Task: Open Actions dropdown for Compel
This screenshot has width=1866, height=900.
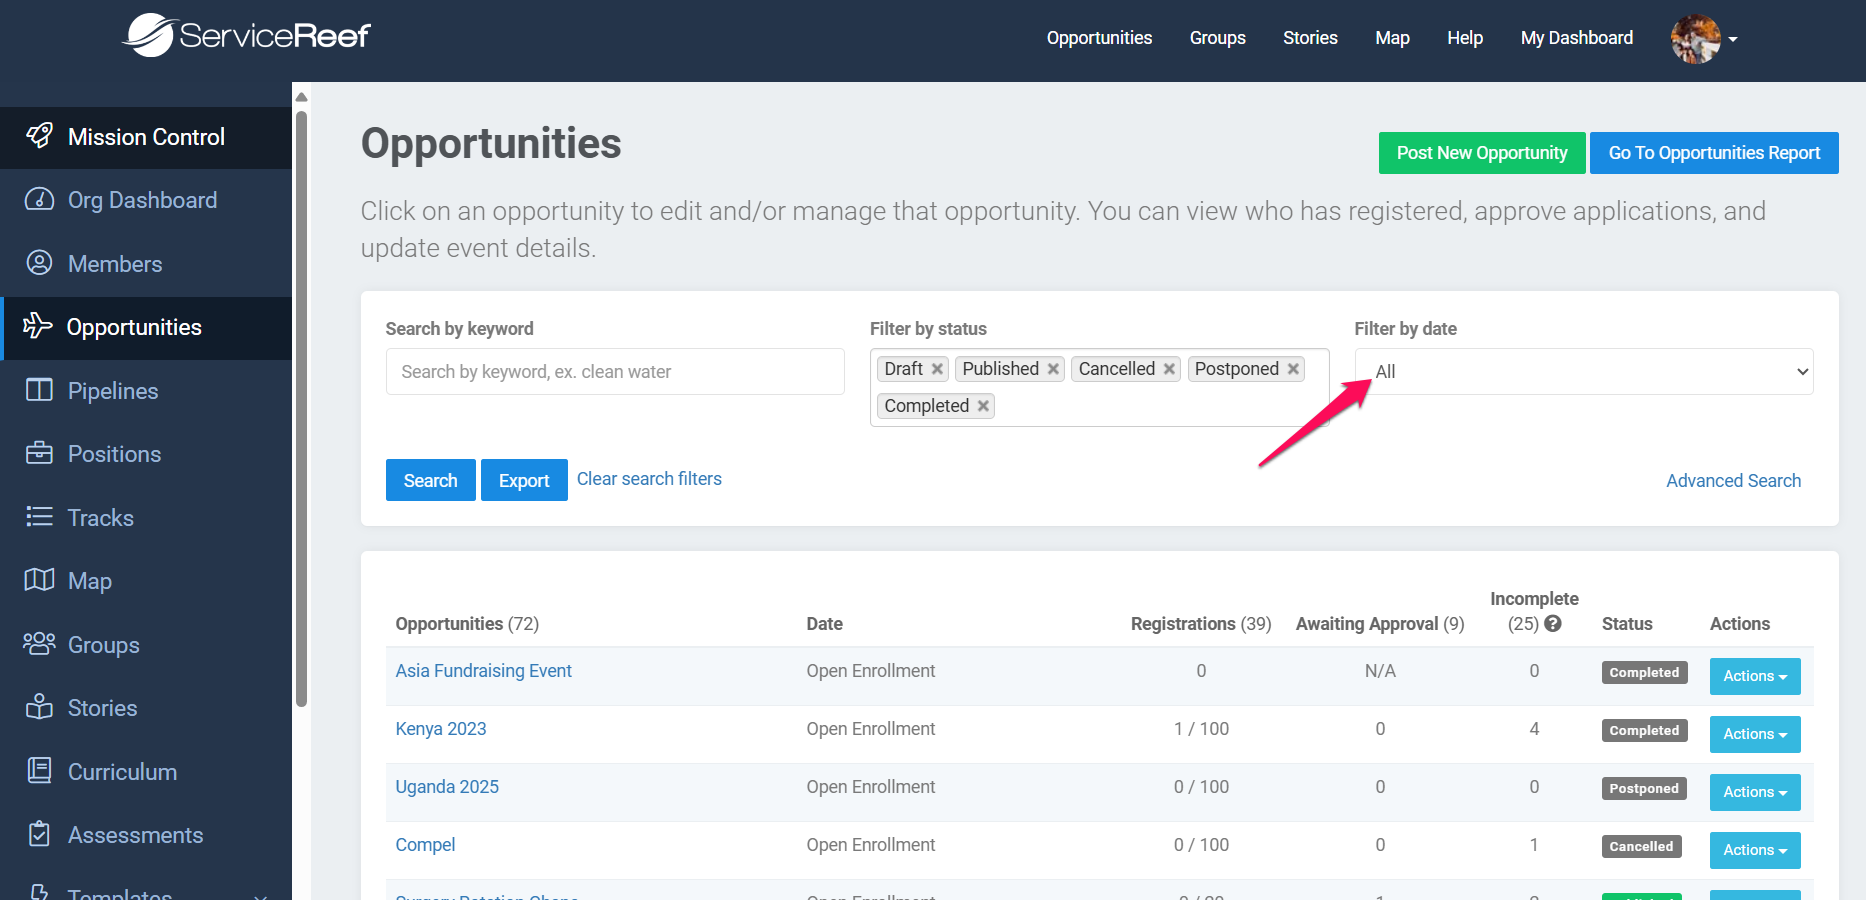Action: point(1755,850)
